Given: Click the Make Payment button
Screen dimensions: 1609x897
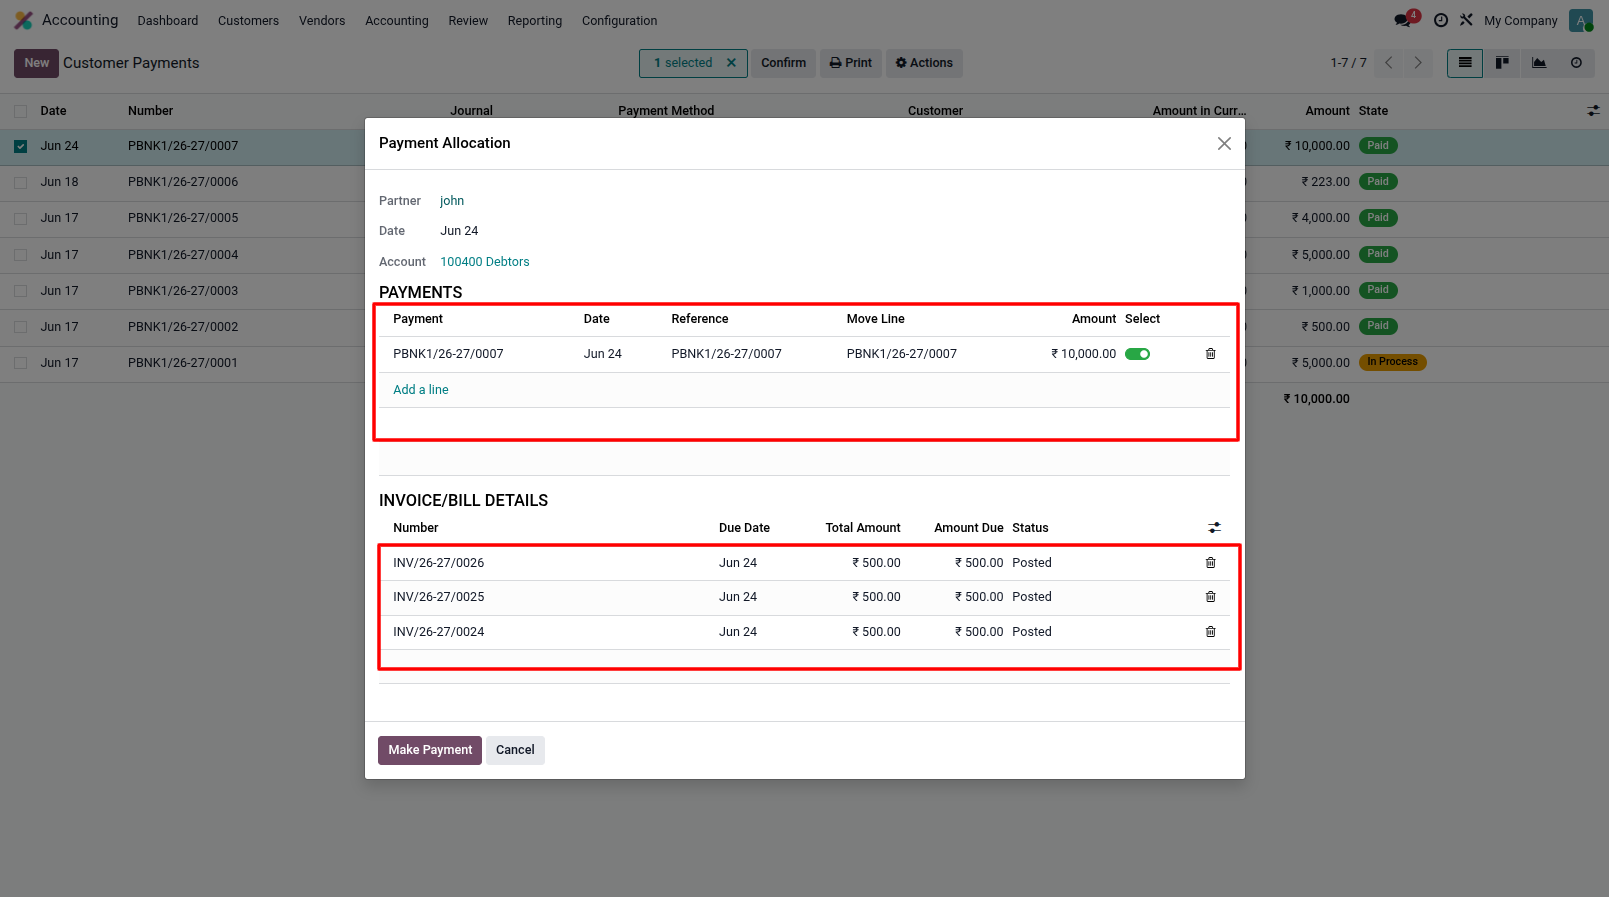Looking at the screenshot, I should (430, 750).
